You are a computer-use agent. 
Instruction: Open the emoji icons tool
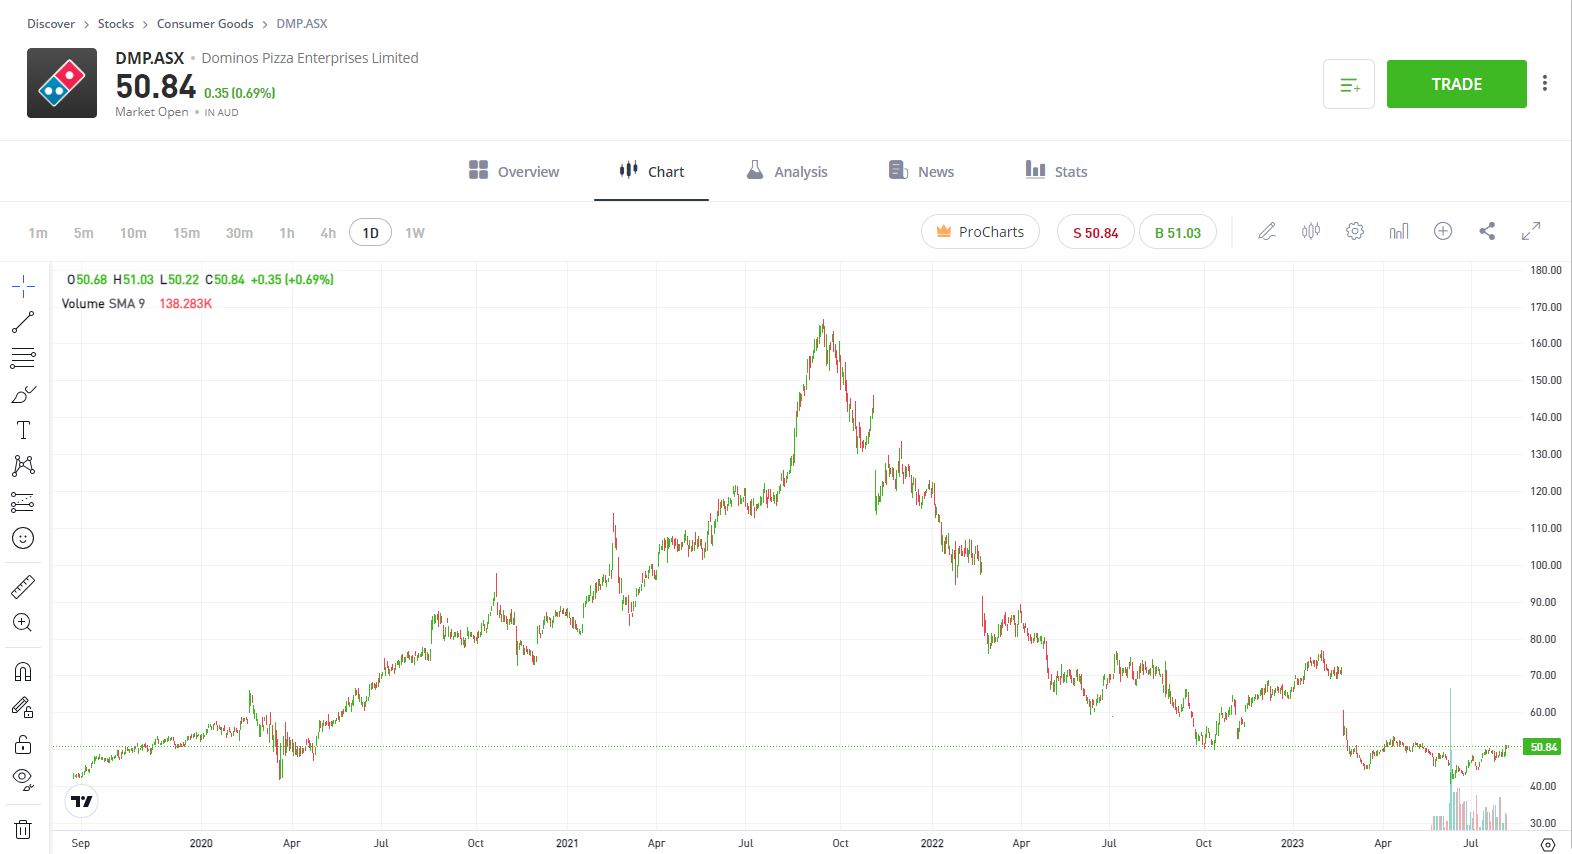[23, 538]
